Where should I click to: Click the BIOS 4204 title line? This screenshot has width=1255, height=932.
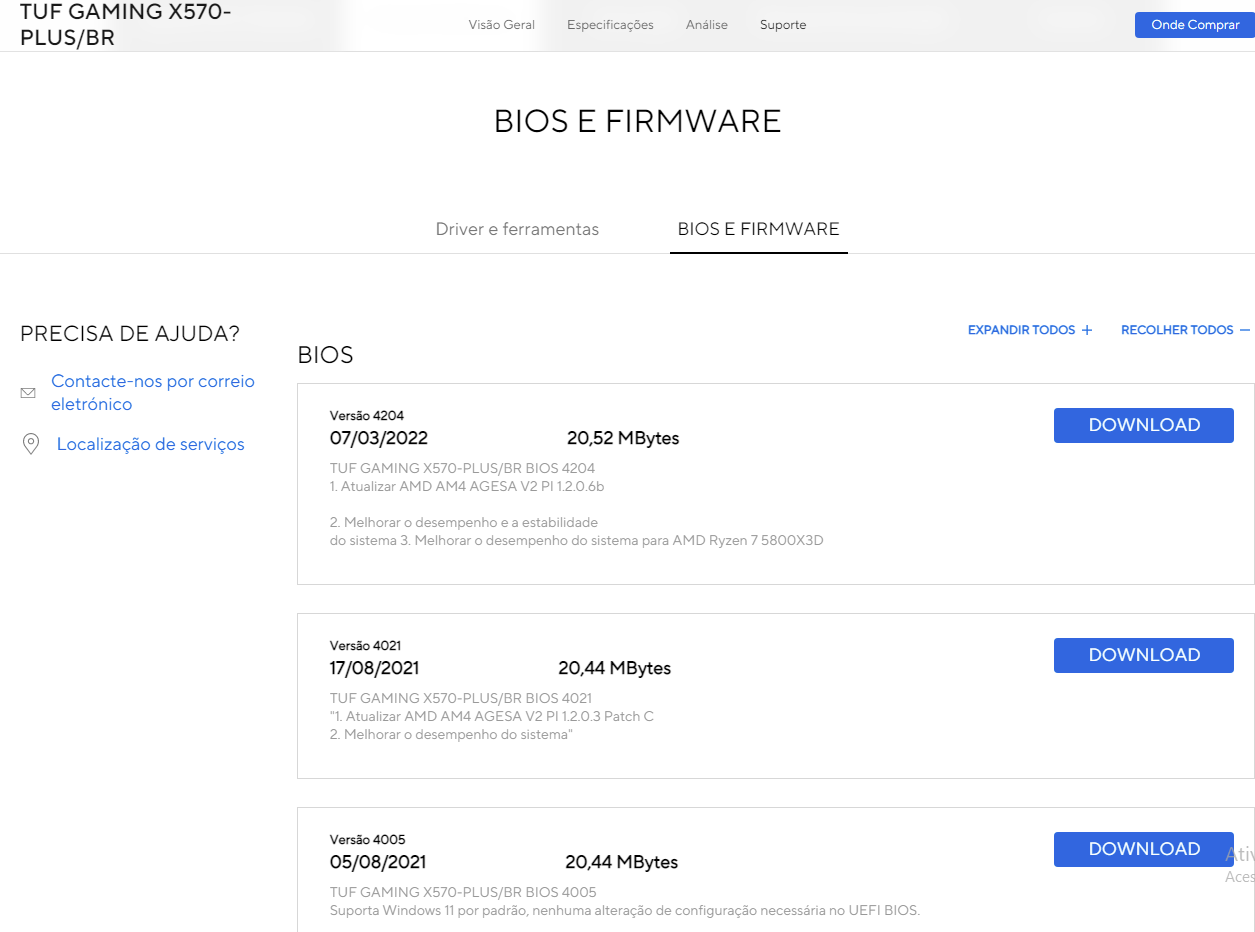tap(462, 468)
